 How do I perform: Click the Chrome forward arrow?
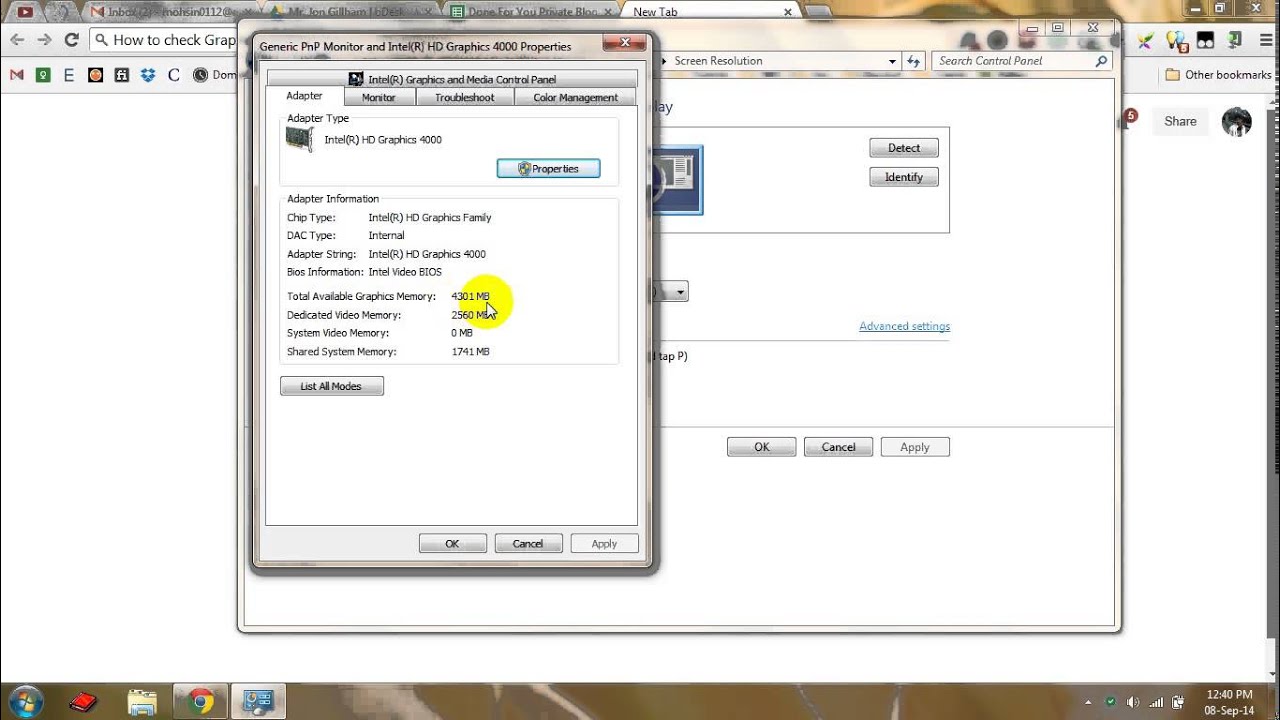point(44,40)
